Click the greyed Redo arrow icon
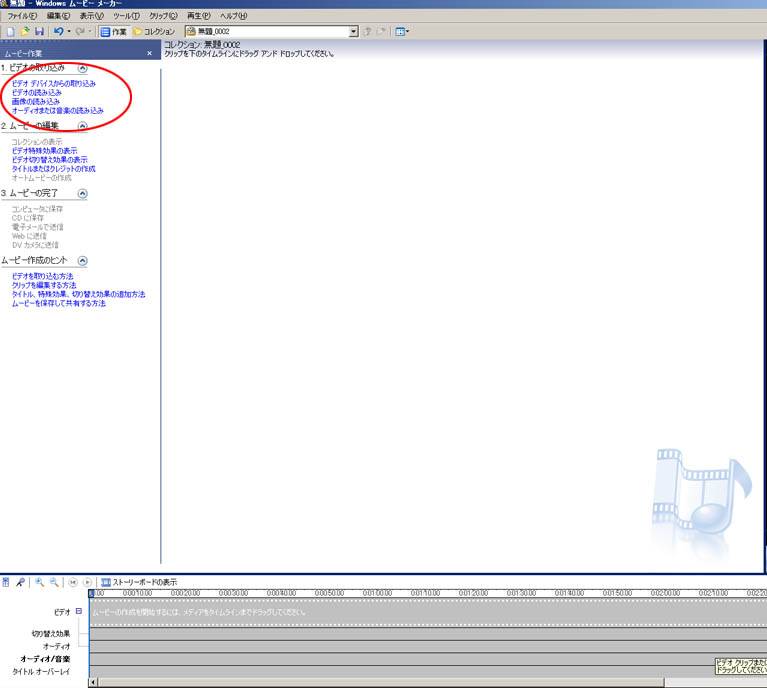The width and height of the screenshot is (767, 688). [80, 31]
